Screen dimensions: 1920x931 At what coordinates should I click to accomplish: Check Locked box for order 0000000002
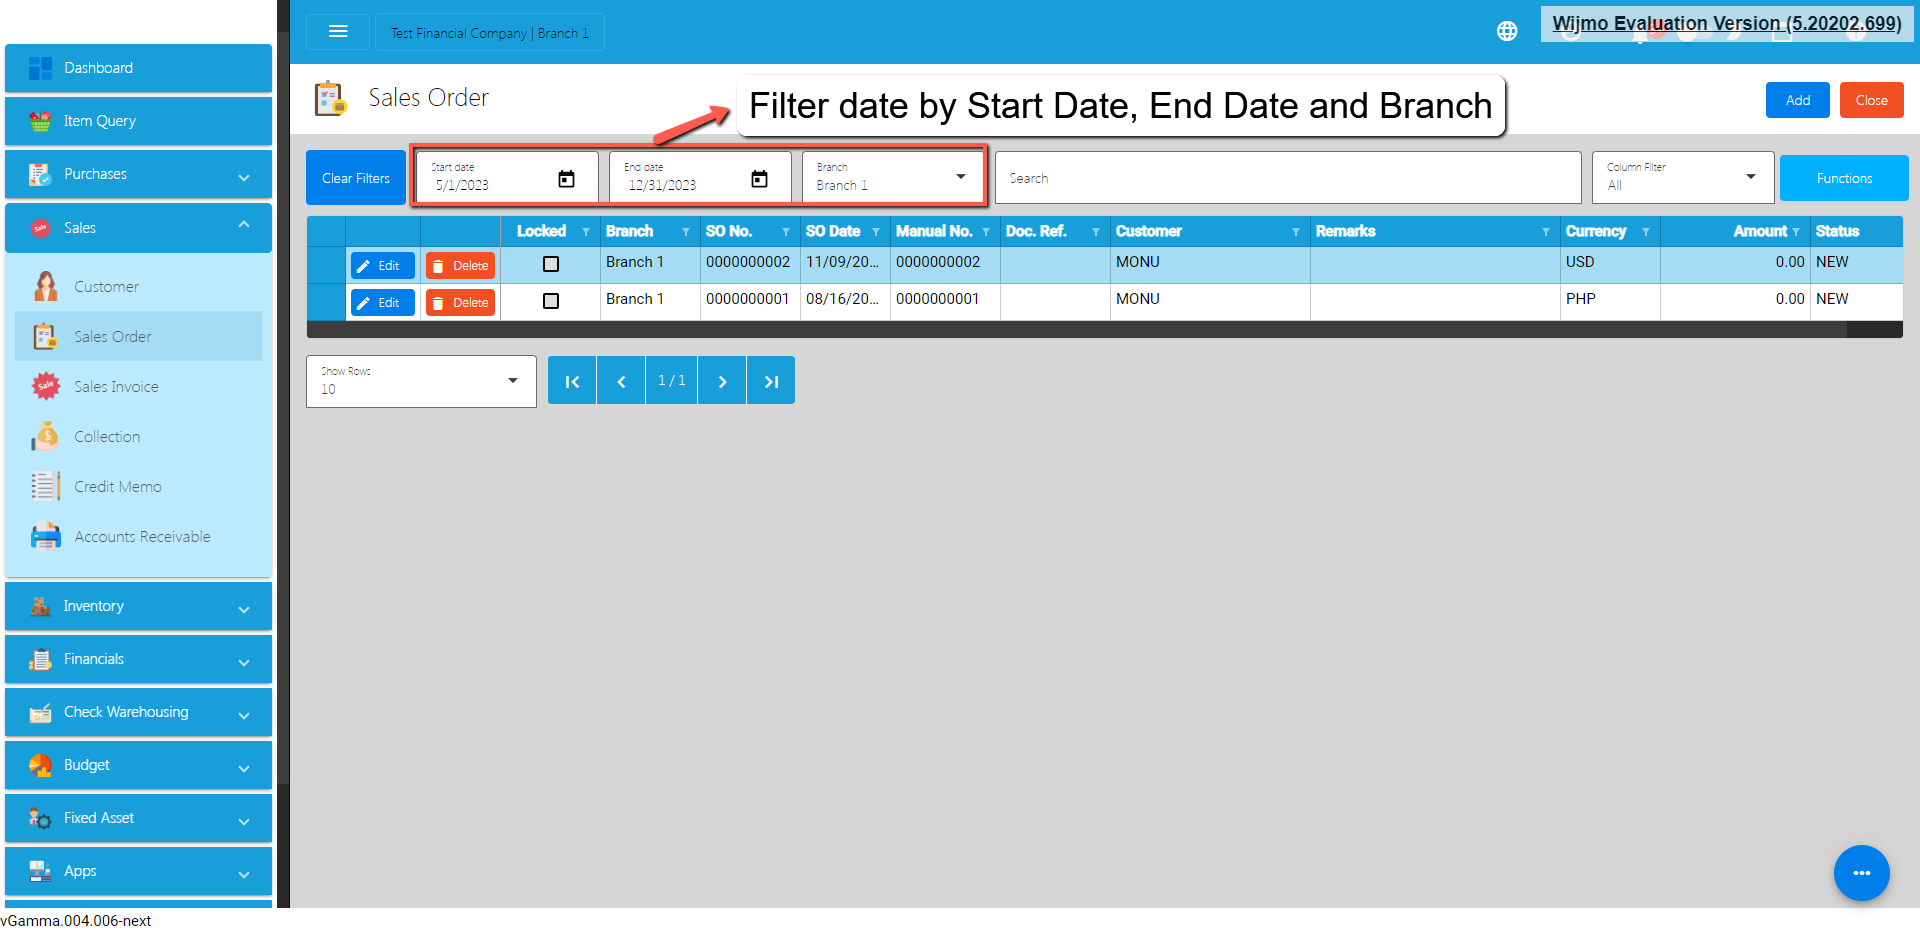(x=551, y=264)
